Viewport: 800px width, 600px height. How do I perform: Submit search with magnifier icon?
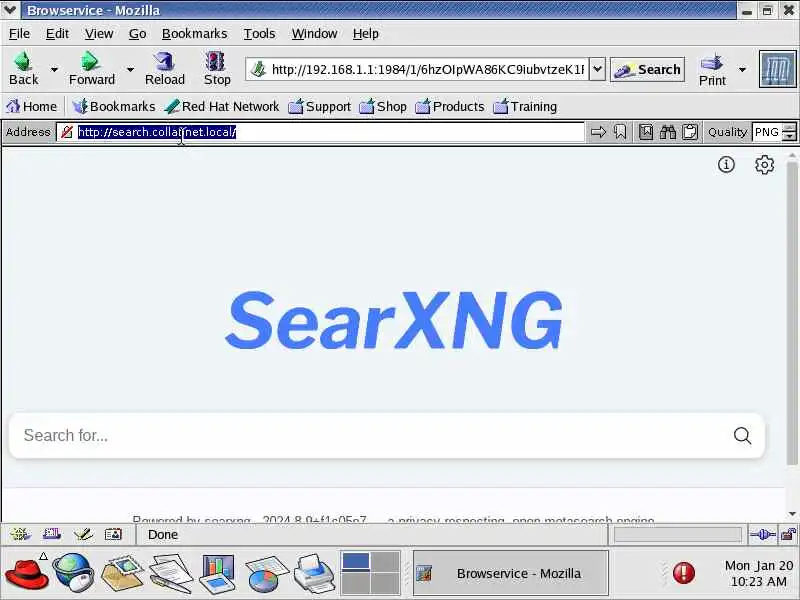pos(742,436)
